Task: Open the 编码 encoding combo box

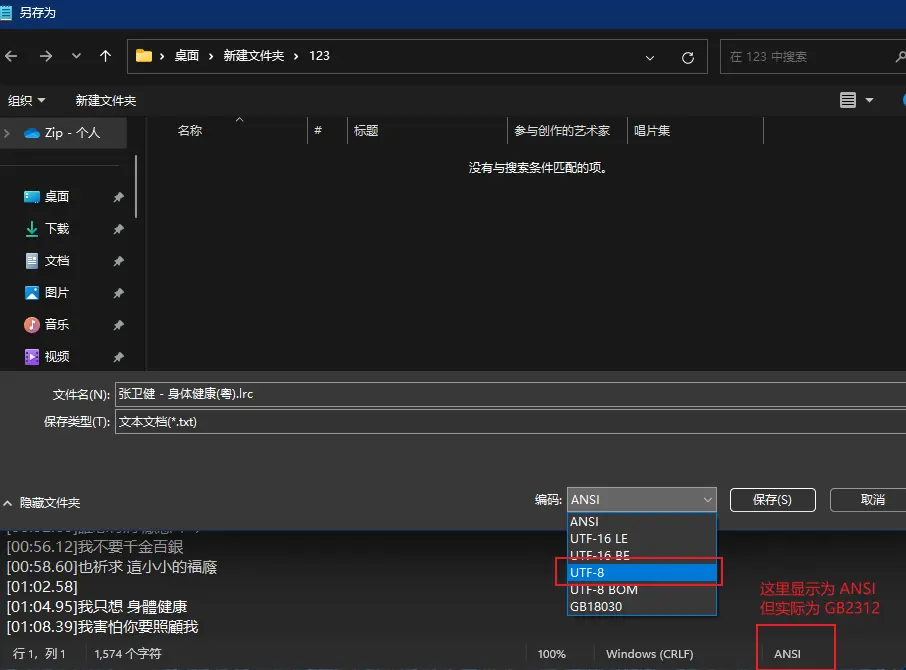Action: pyautogui.click(x=641, y=499)
